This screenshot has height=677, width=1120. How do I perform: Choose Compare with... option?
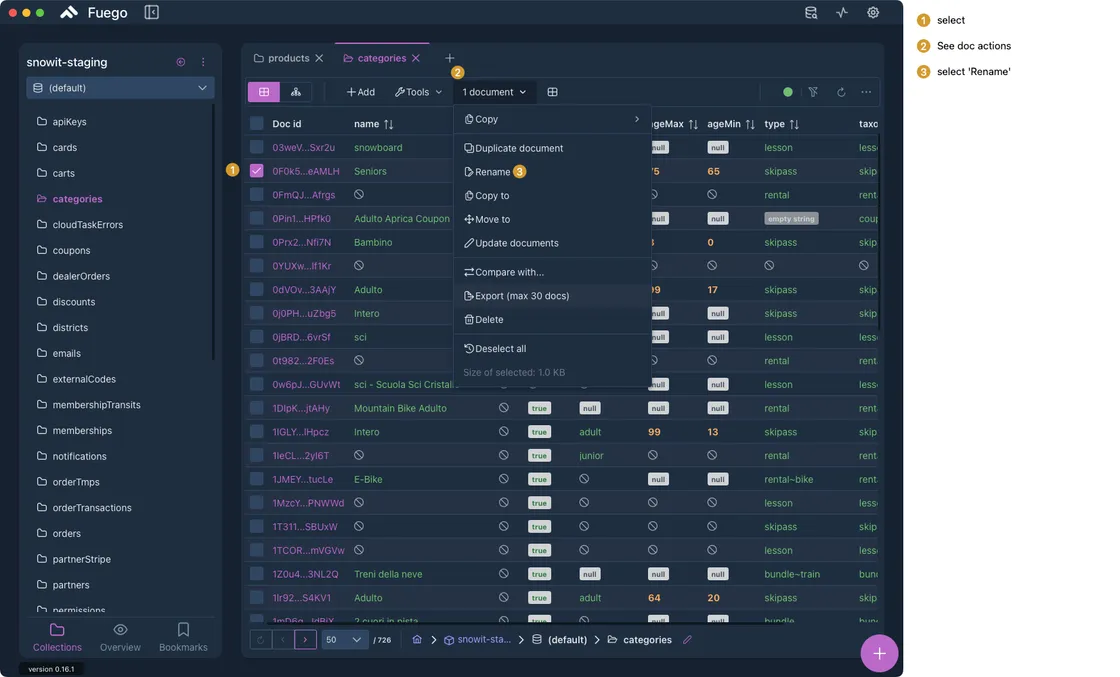pyautogui.click(x=551, y=272)
